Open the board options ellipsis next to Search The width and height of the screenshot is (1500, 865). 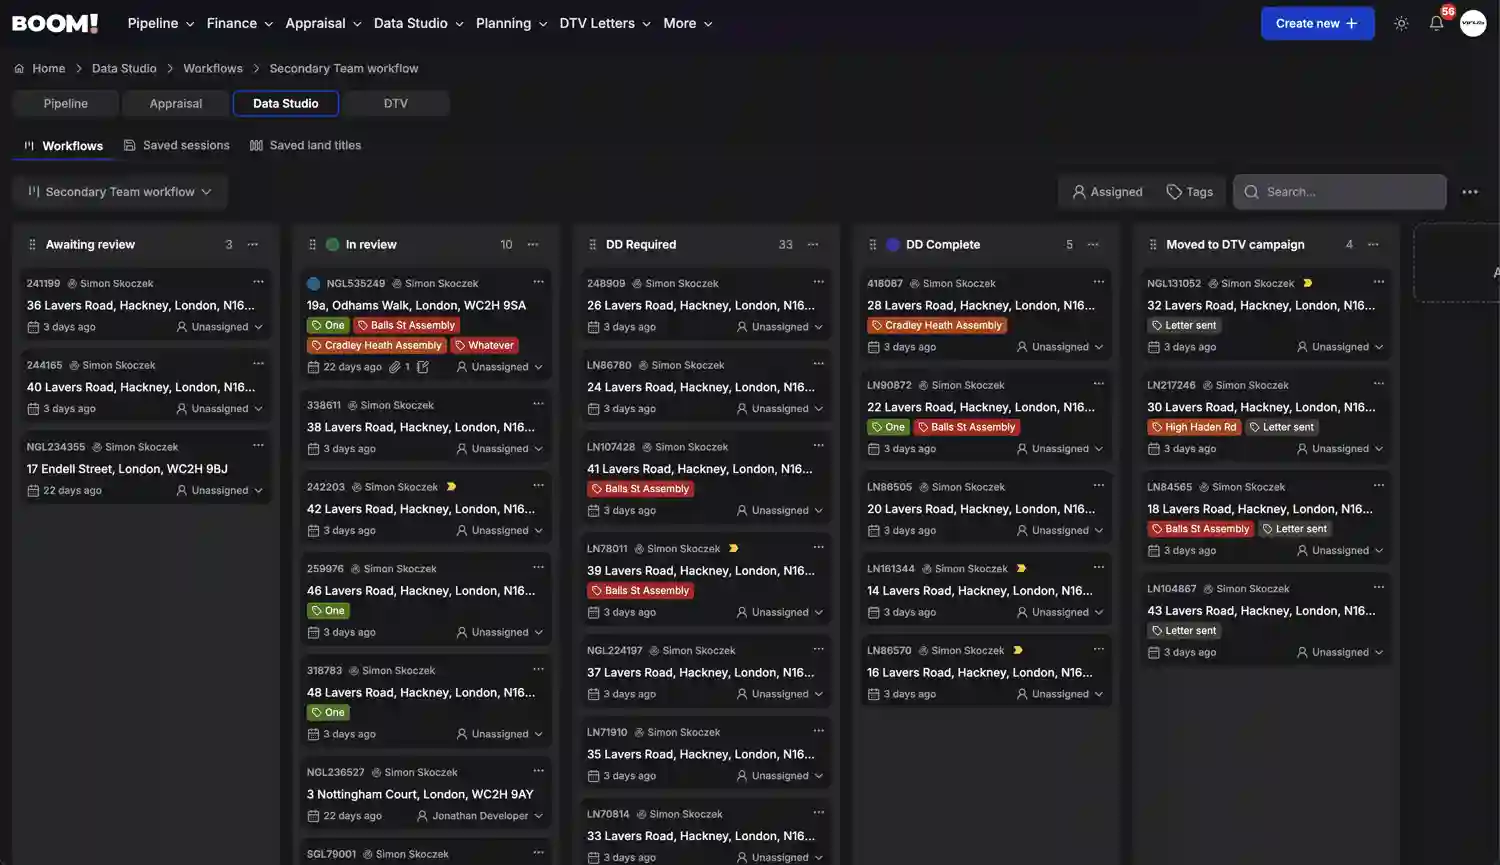click(x=1469, y=192)
